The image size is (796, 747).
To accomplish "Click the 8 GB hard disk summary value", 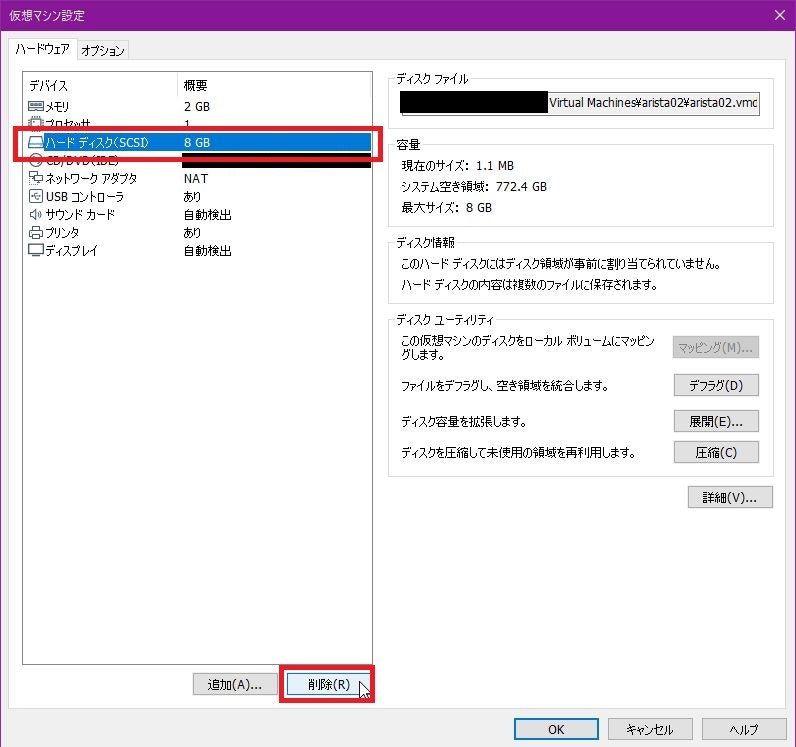I will pyautogui.click(x=197, y=142).
